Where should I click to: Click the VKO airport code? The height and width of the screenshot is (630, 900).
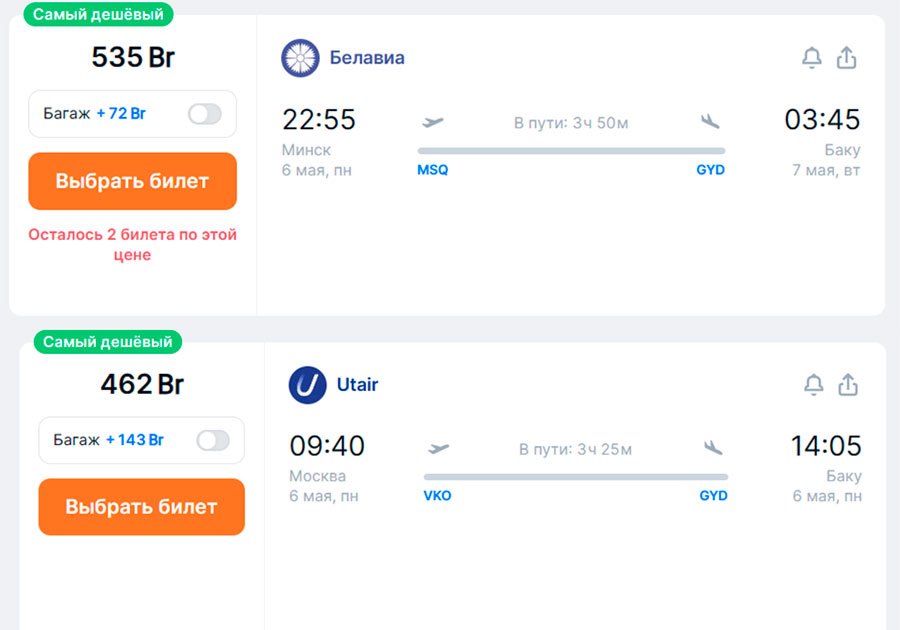(x=437, y=496)
